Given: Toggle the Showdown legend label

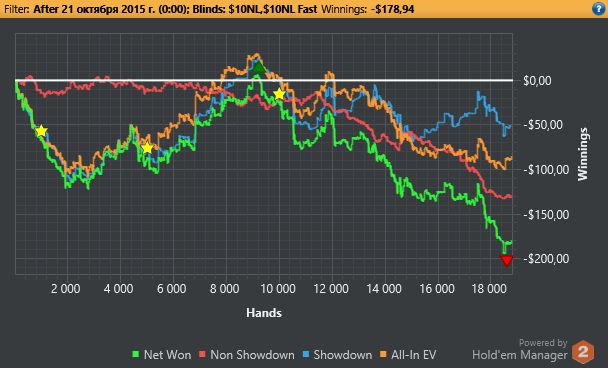Looking at the screenshot, I should (342, 355).
